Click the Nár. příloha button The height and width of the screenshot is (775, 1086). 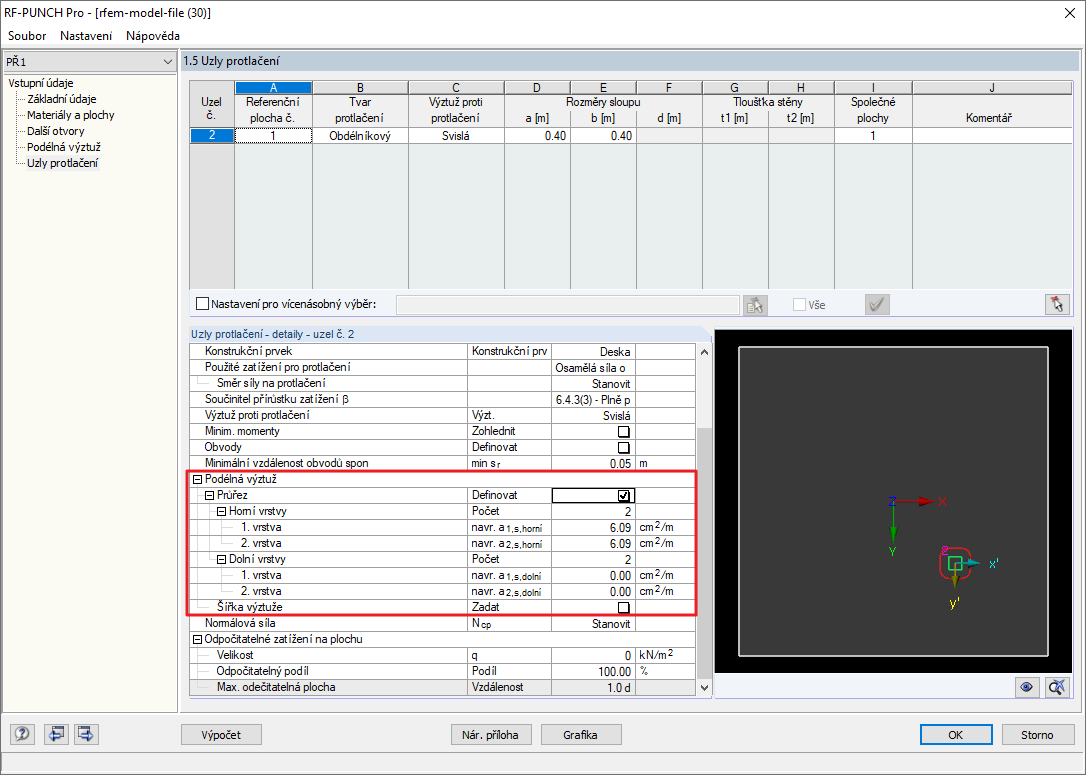coord(490,735)
